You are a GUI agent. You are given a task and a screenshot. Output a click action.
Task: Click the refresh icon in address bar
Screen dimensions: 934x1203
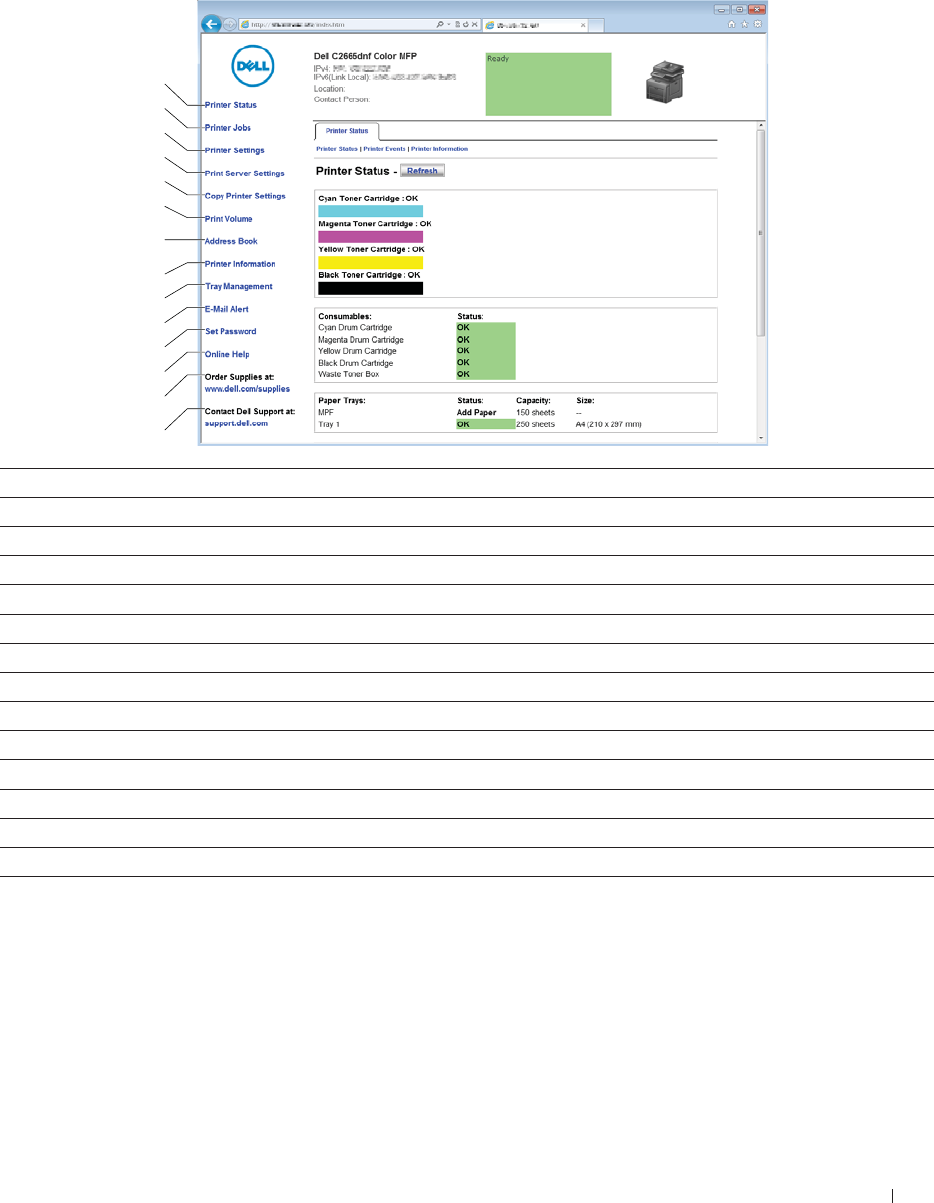pyautogui.click(x=465, y=24)
